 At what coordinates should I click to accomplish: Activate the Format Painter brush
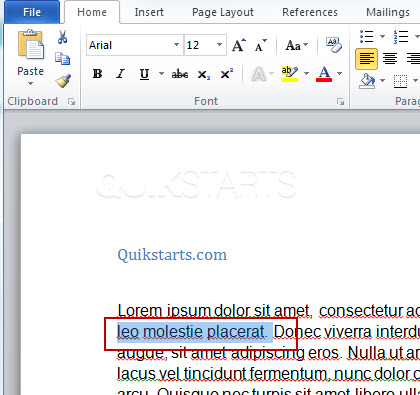click(63, 81)
